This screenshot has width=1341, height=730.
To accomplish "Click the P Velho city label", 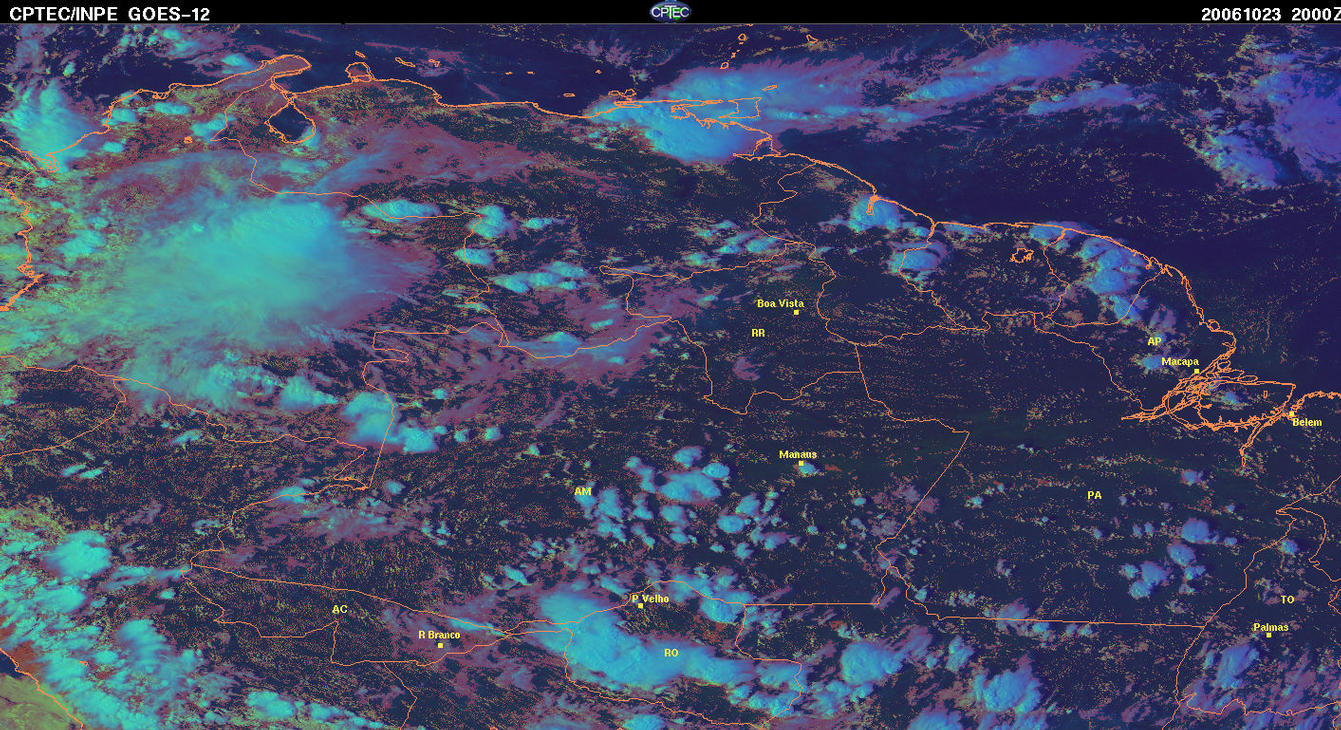I will [x=650, y=598].
